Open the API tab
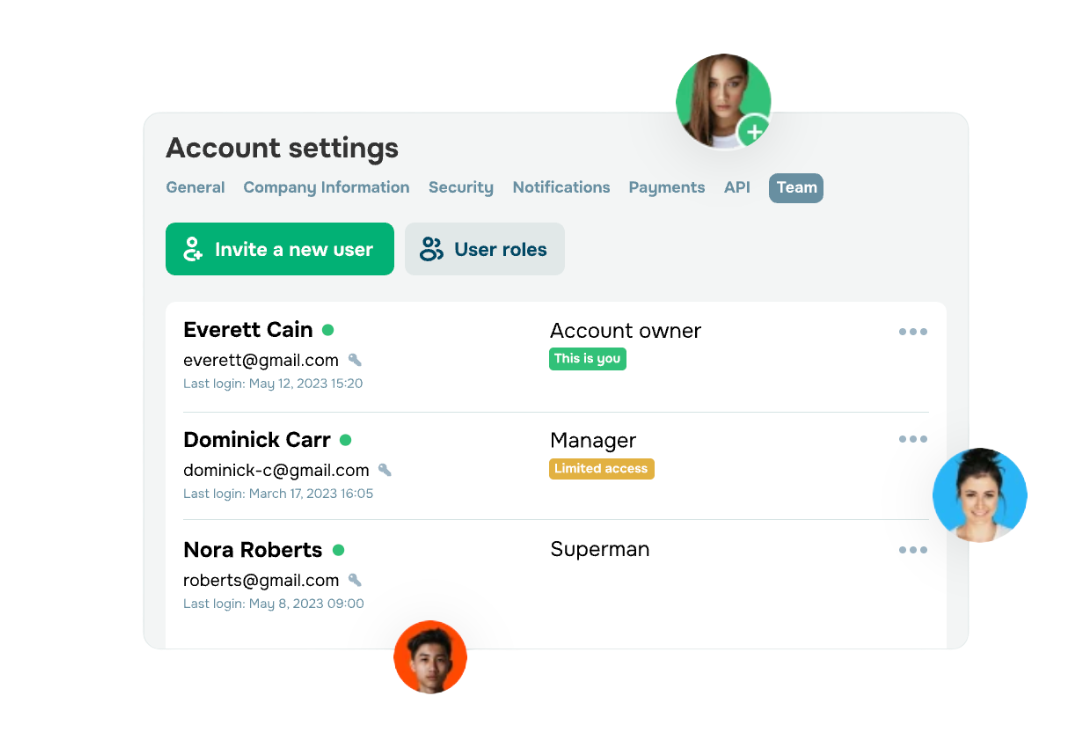The image size is (1073, 740). (x=737, y=187)
